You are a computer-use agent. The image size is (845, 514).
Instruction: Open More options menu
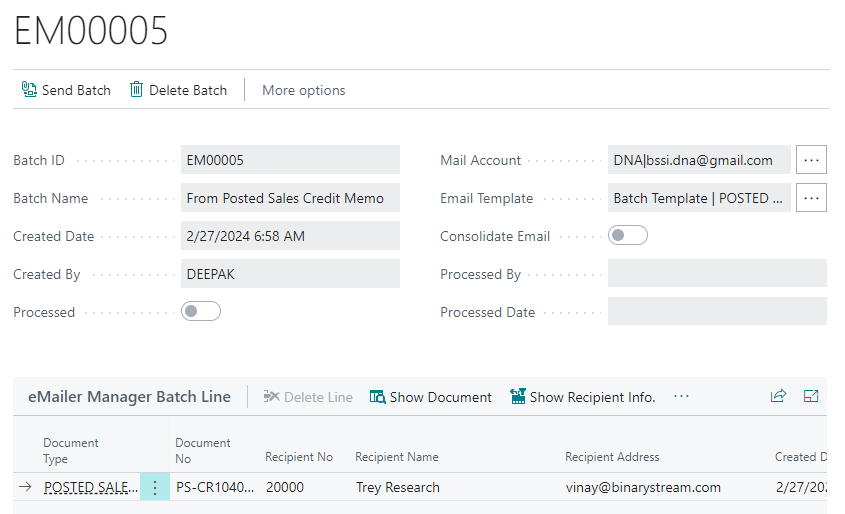coord(303,91)
